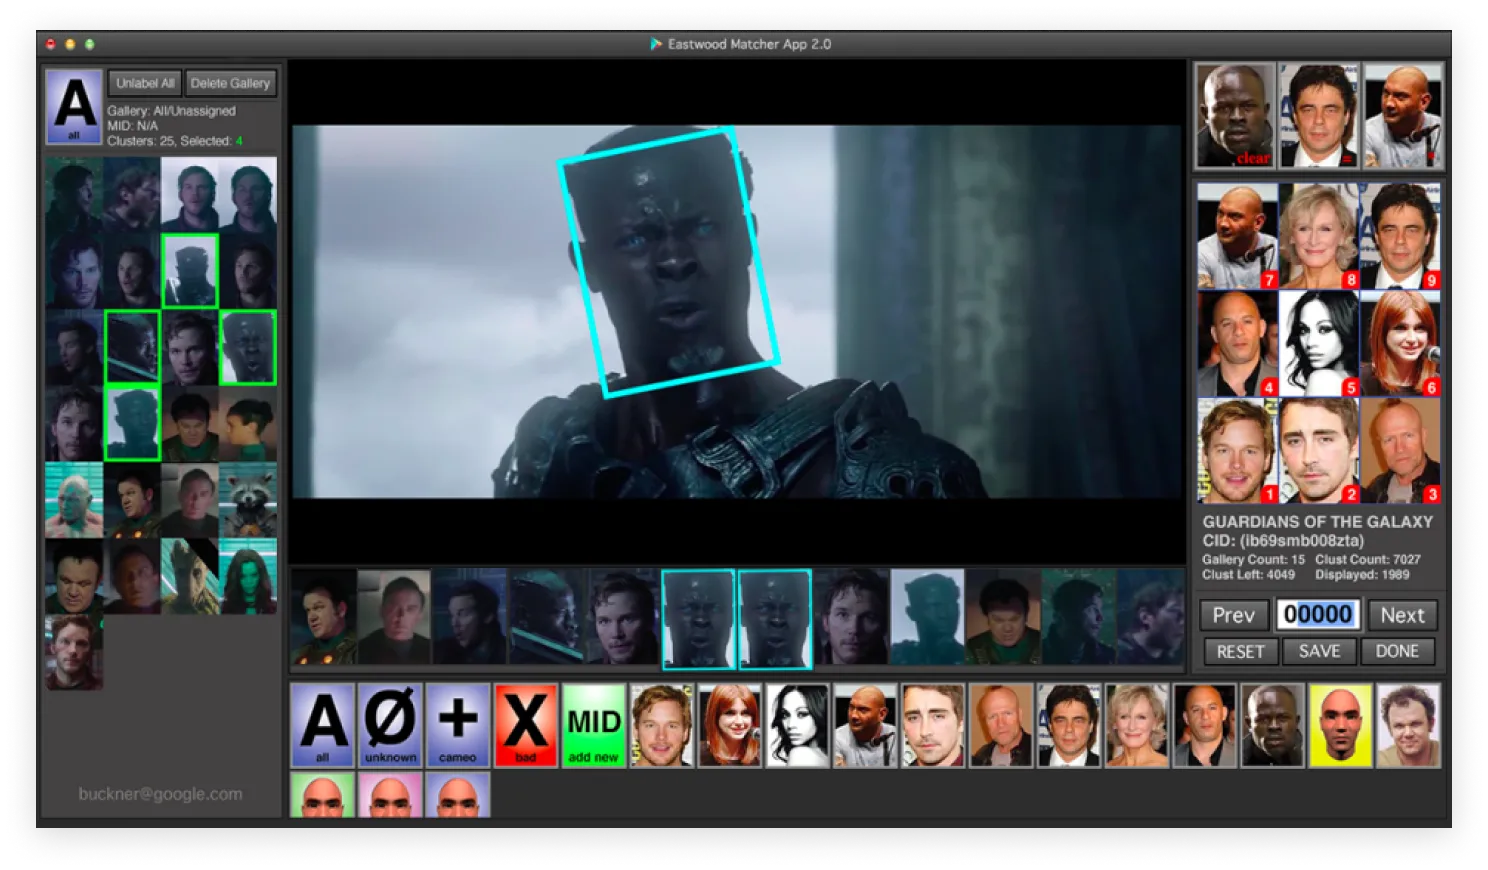
Task: Click the Unlabel All button
Action: tap(145, 83)
